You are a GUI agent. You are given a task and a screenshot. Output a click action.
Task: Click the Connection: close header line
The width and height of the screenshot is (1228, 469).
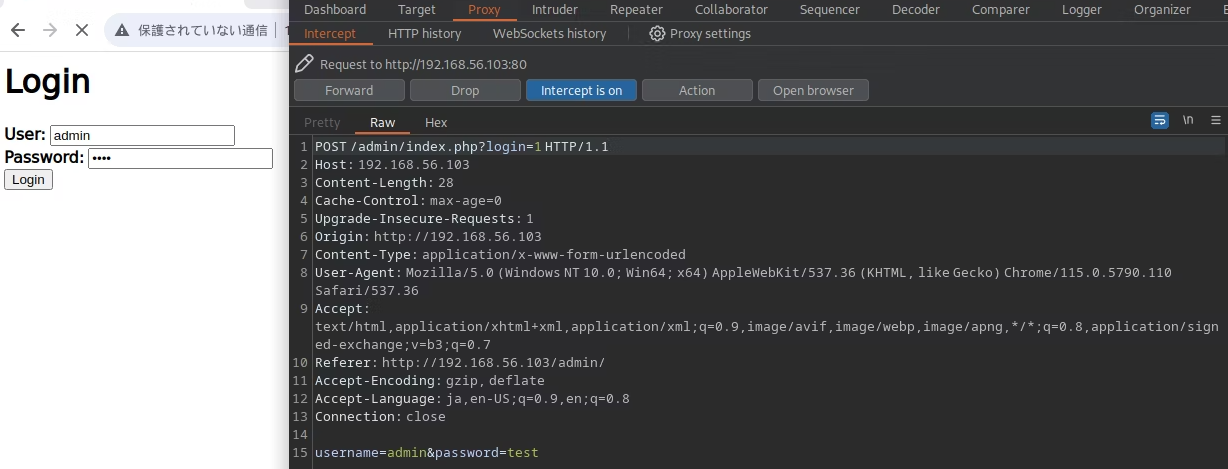tap(380, 417)
